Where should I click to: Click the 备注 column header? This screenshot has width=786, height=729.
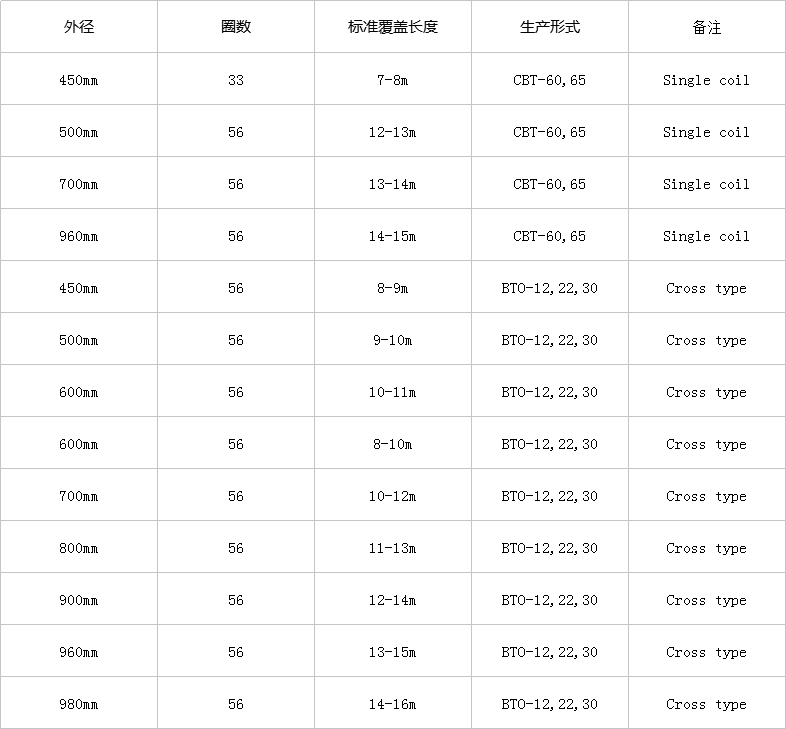706,27
